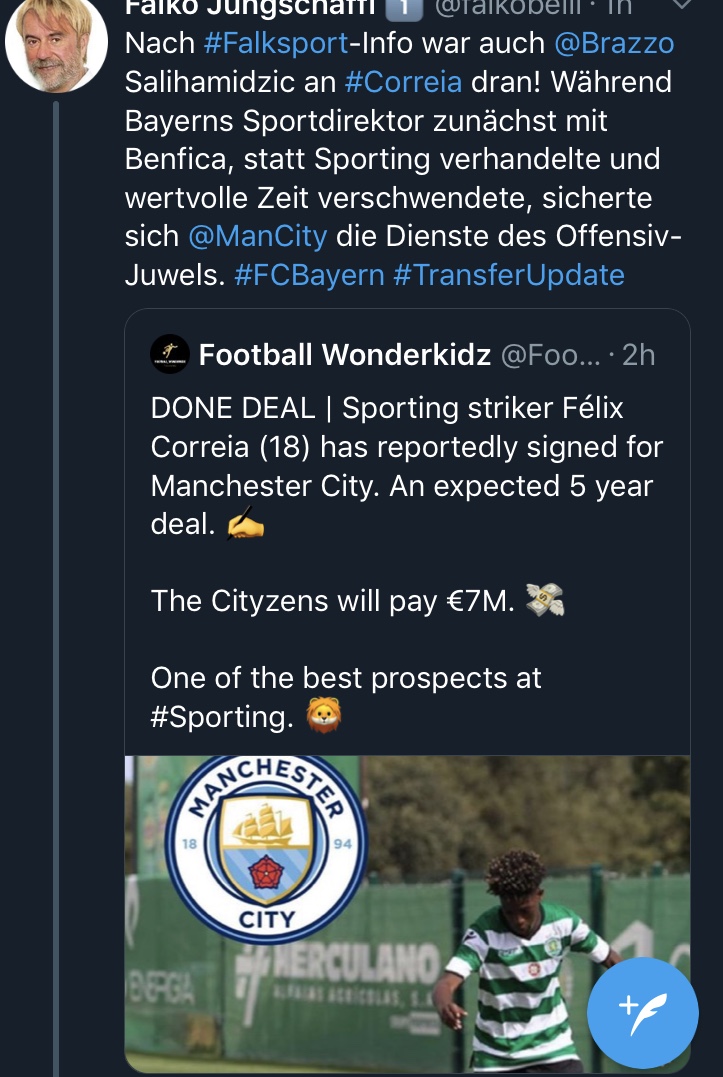Go to the @ManCity profile mention
723x1077 pixels.
tap(257, 236)
